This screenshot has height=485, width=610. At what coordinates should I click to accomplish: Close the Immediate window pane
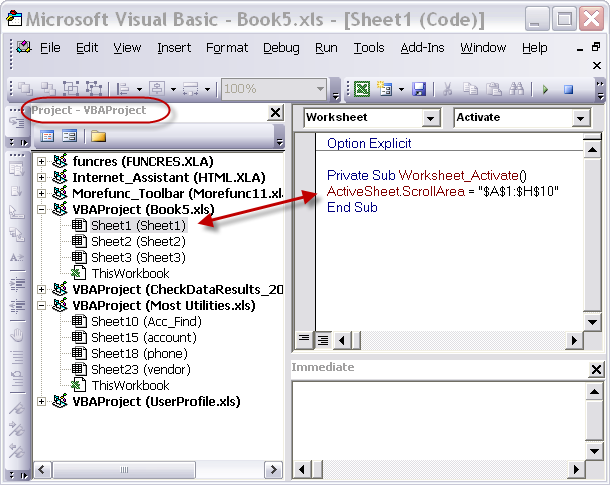pos(596,369)
